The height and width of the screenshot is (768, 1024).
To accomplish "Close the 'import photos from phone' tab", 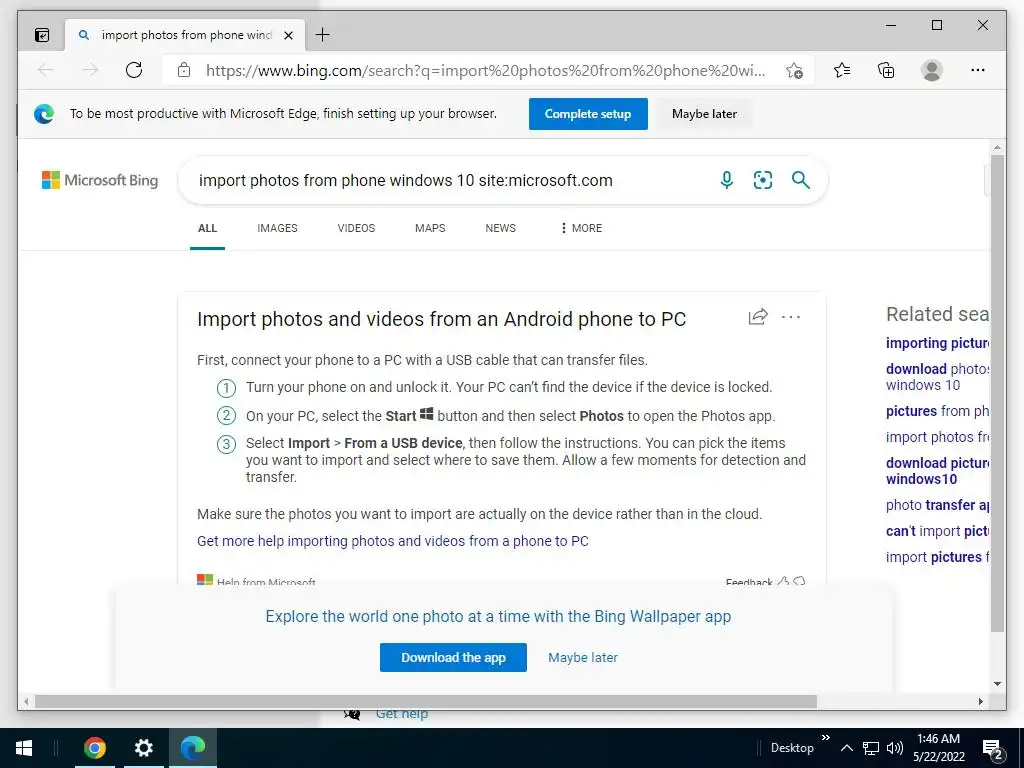I will (x=288, y=35).
